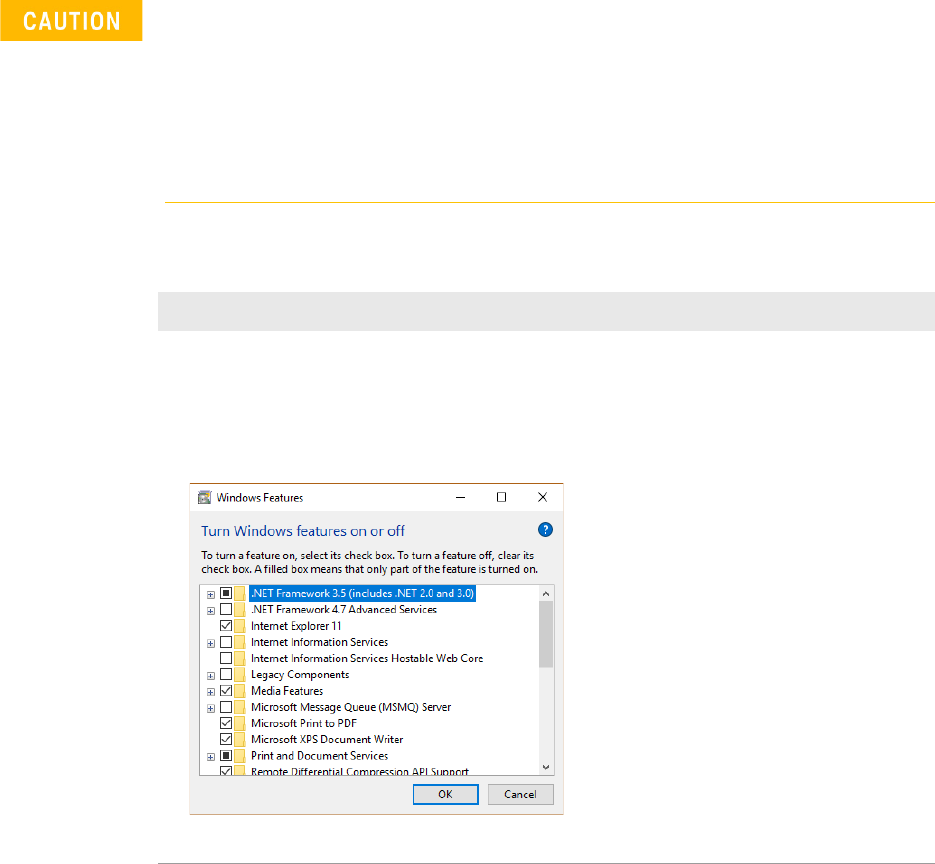Click the folder icon beside Microsoft XPS Document Writer
935x864 pixels.
click(240, 739)
